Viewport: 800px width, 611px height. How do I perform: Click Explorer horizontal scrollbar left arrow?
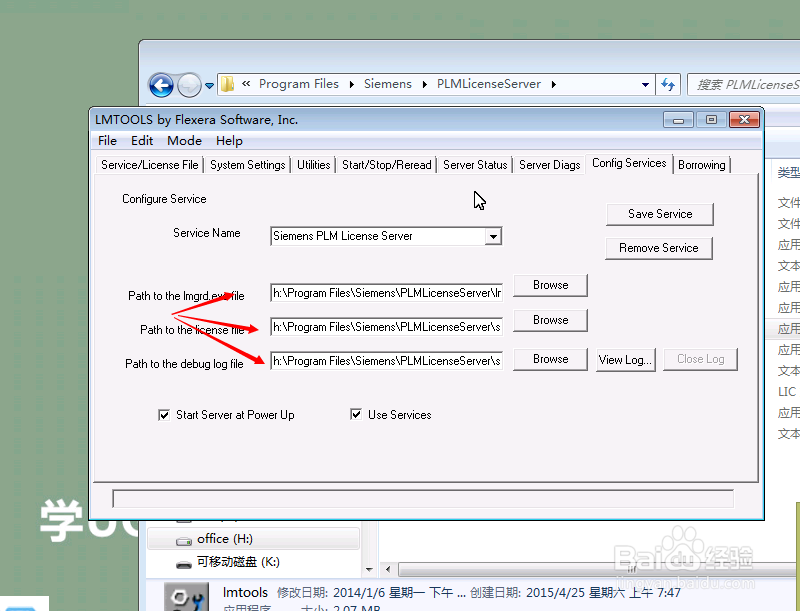(388, 569)
